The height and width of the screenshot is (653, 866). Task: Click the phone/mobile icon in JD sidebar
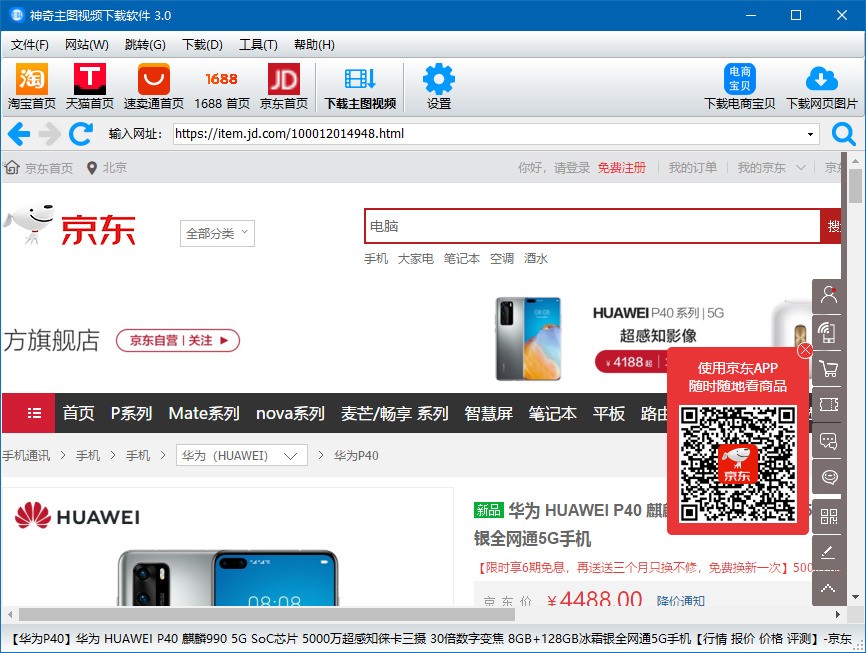coord(828,333)
